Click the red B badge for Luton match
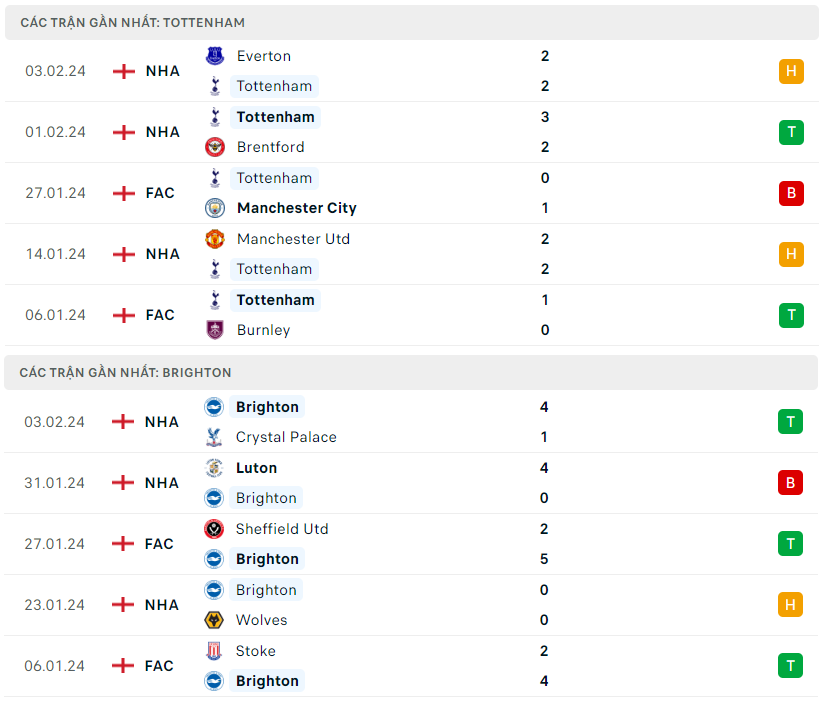Image resolution: width=827 pixels, height=705 pixels. point(790,483)
